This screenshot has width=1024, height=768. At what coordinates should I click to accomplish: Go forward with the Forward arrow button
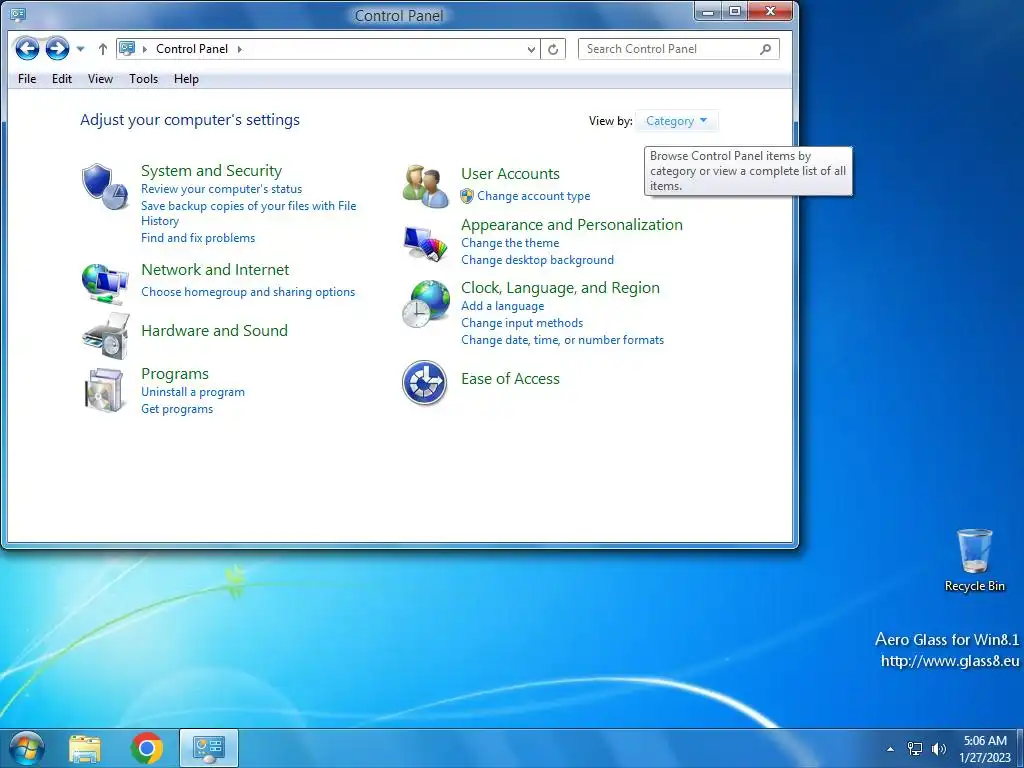tap(57, 48)
